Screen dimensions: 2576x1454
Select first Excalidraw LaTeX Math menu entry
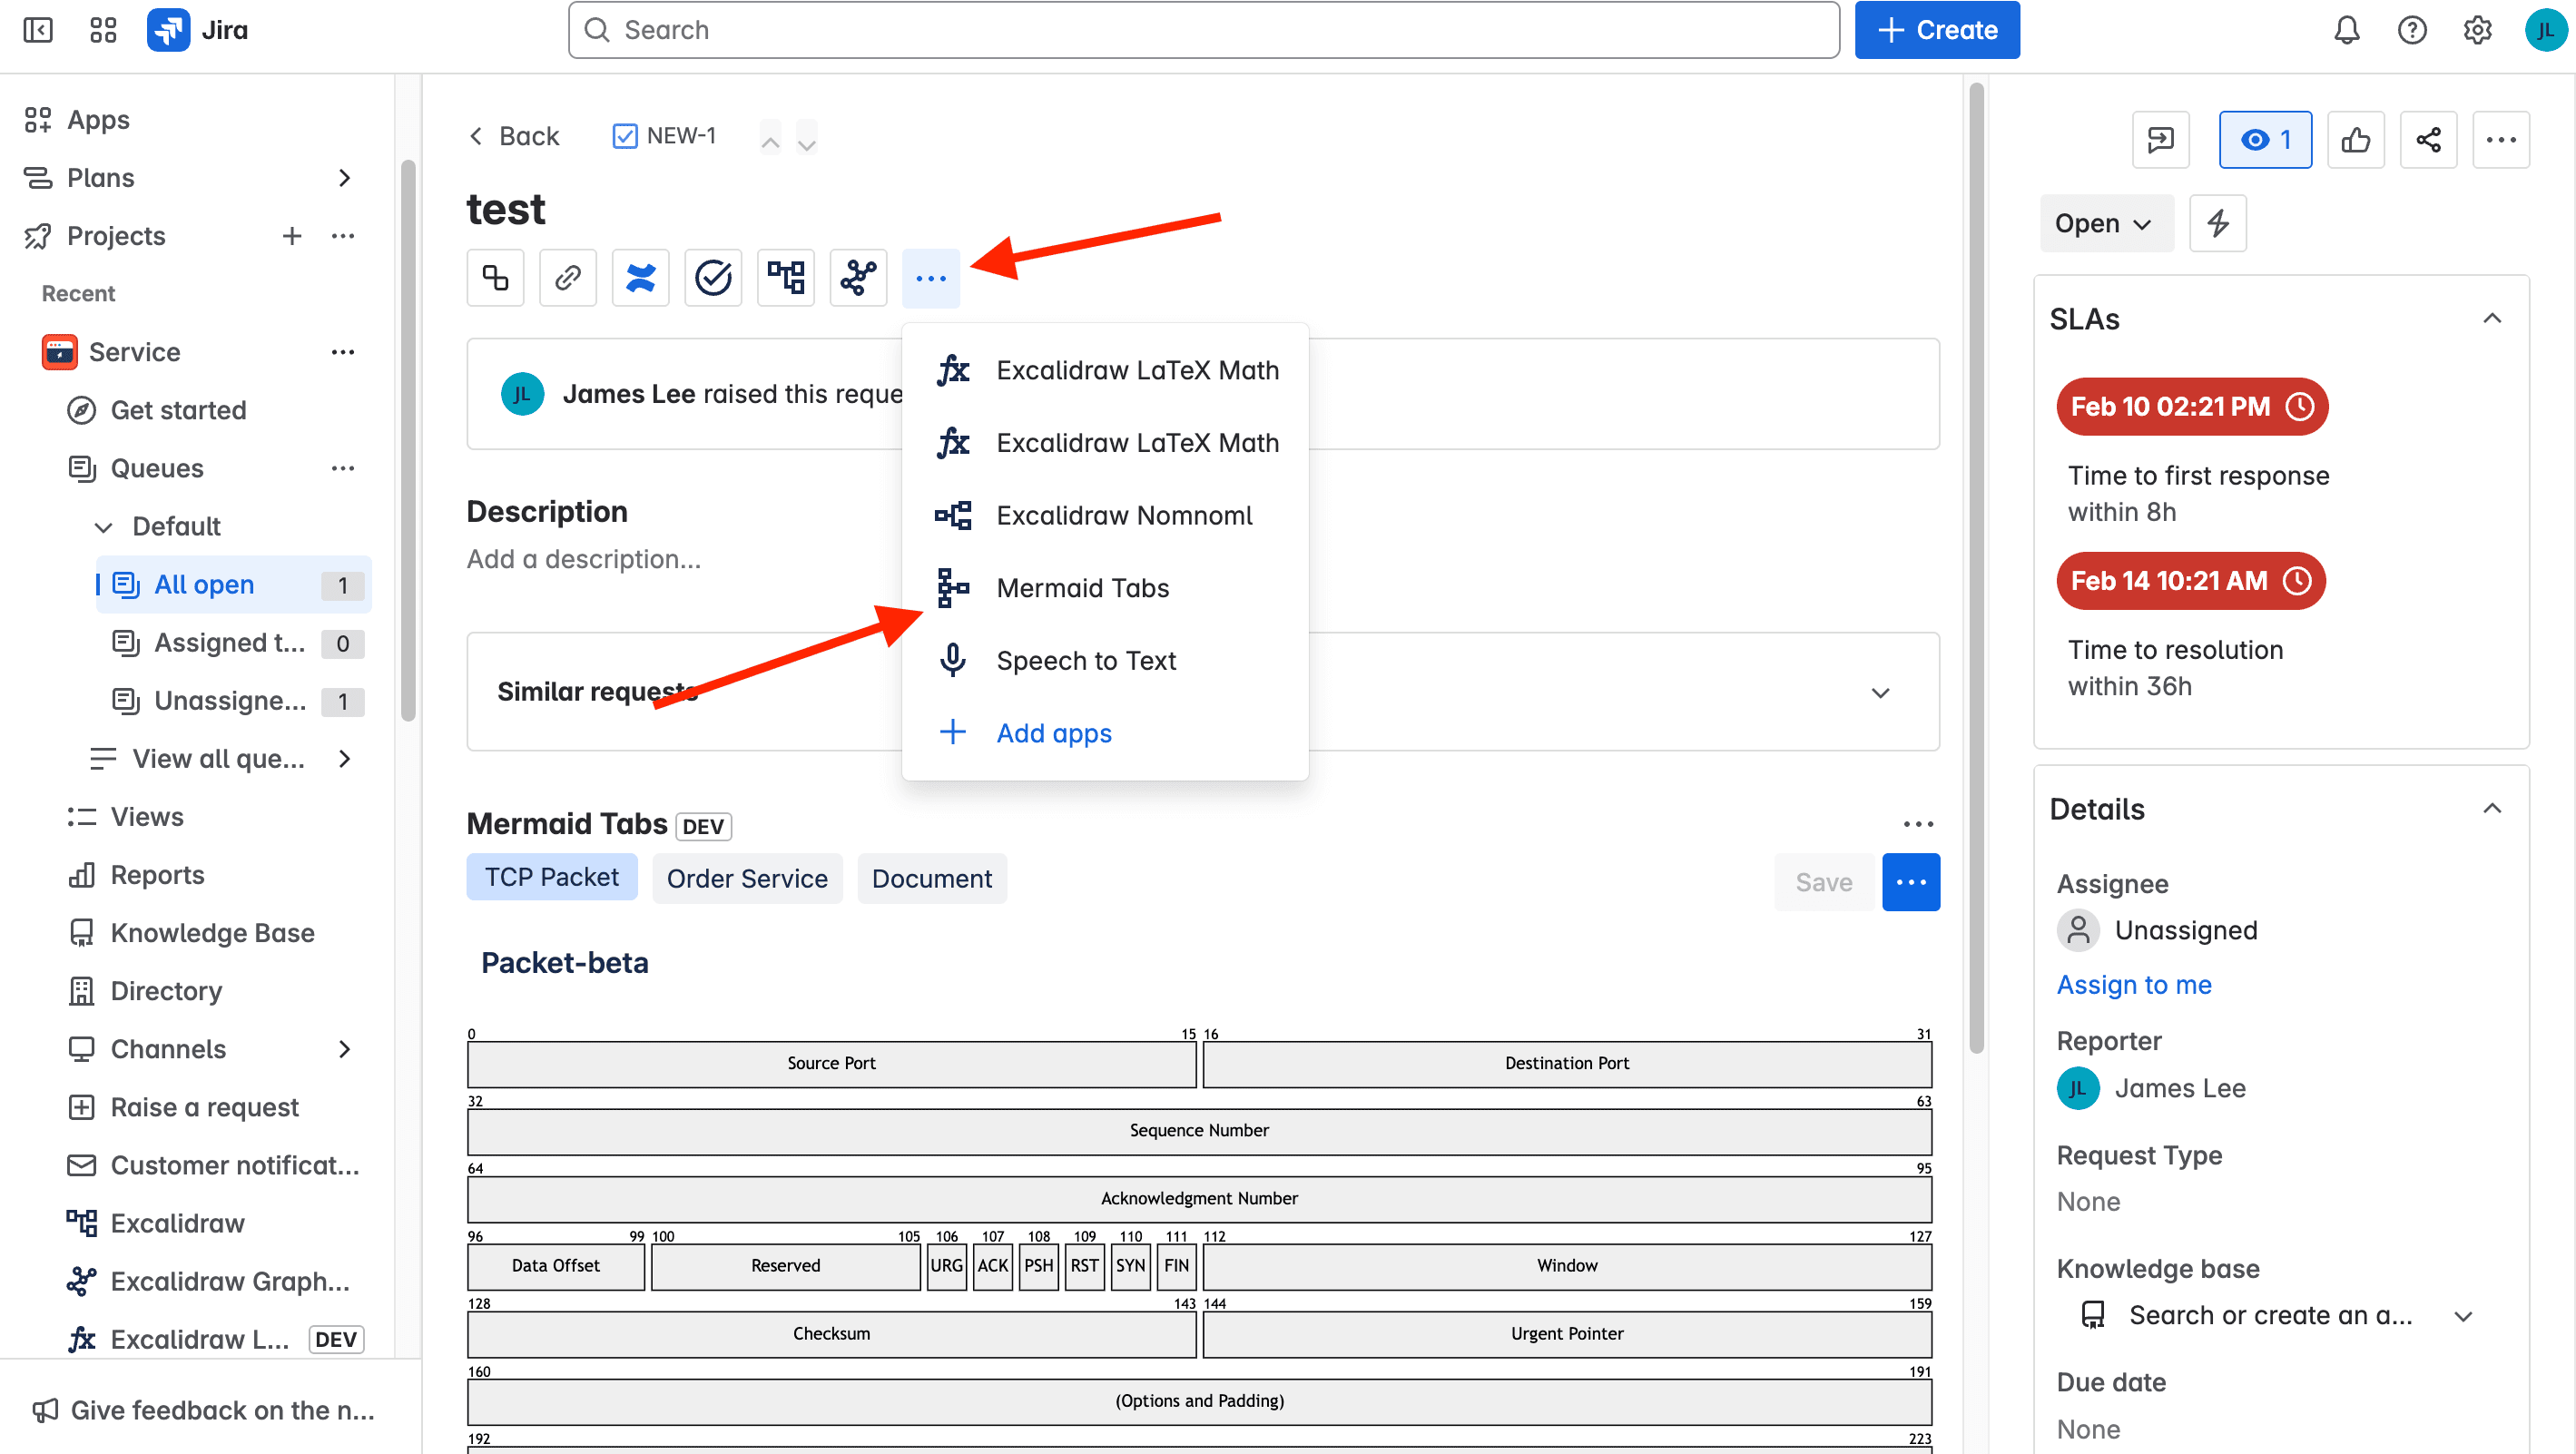(1105, 370)
